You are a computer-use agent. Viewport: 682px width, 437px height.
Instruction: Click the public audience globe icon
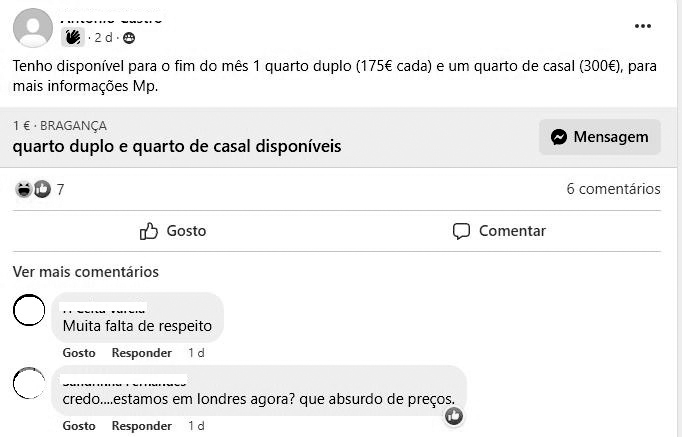[129, 38]
